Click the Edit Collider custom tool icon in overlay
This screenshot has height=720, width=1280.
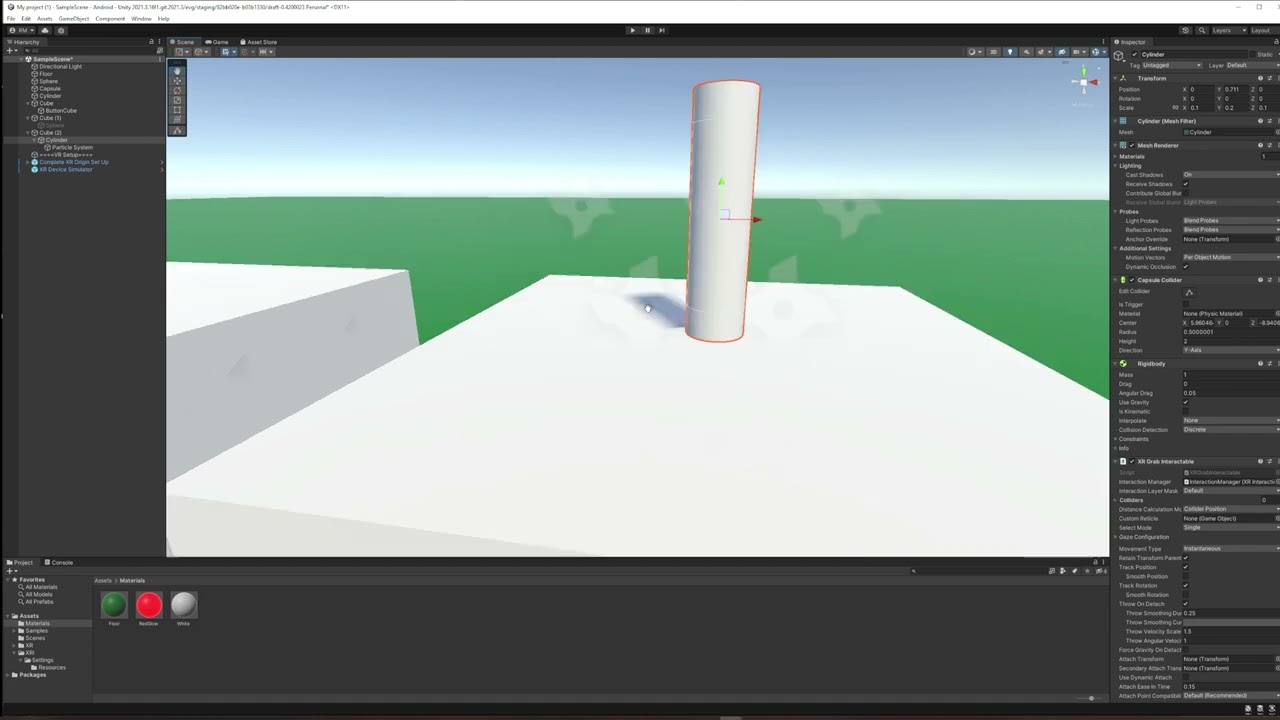(x=178, y=130)
